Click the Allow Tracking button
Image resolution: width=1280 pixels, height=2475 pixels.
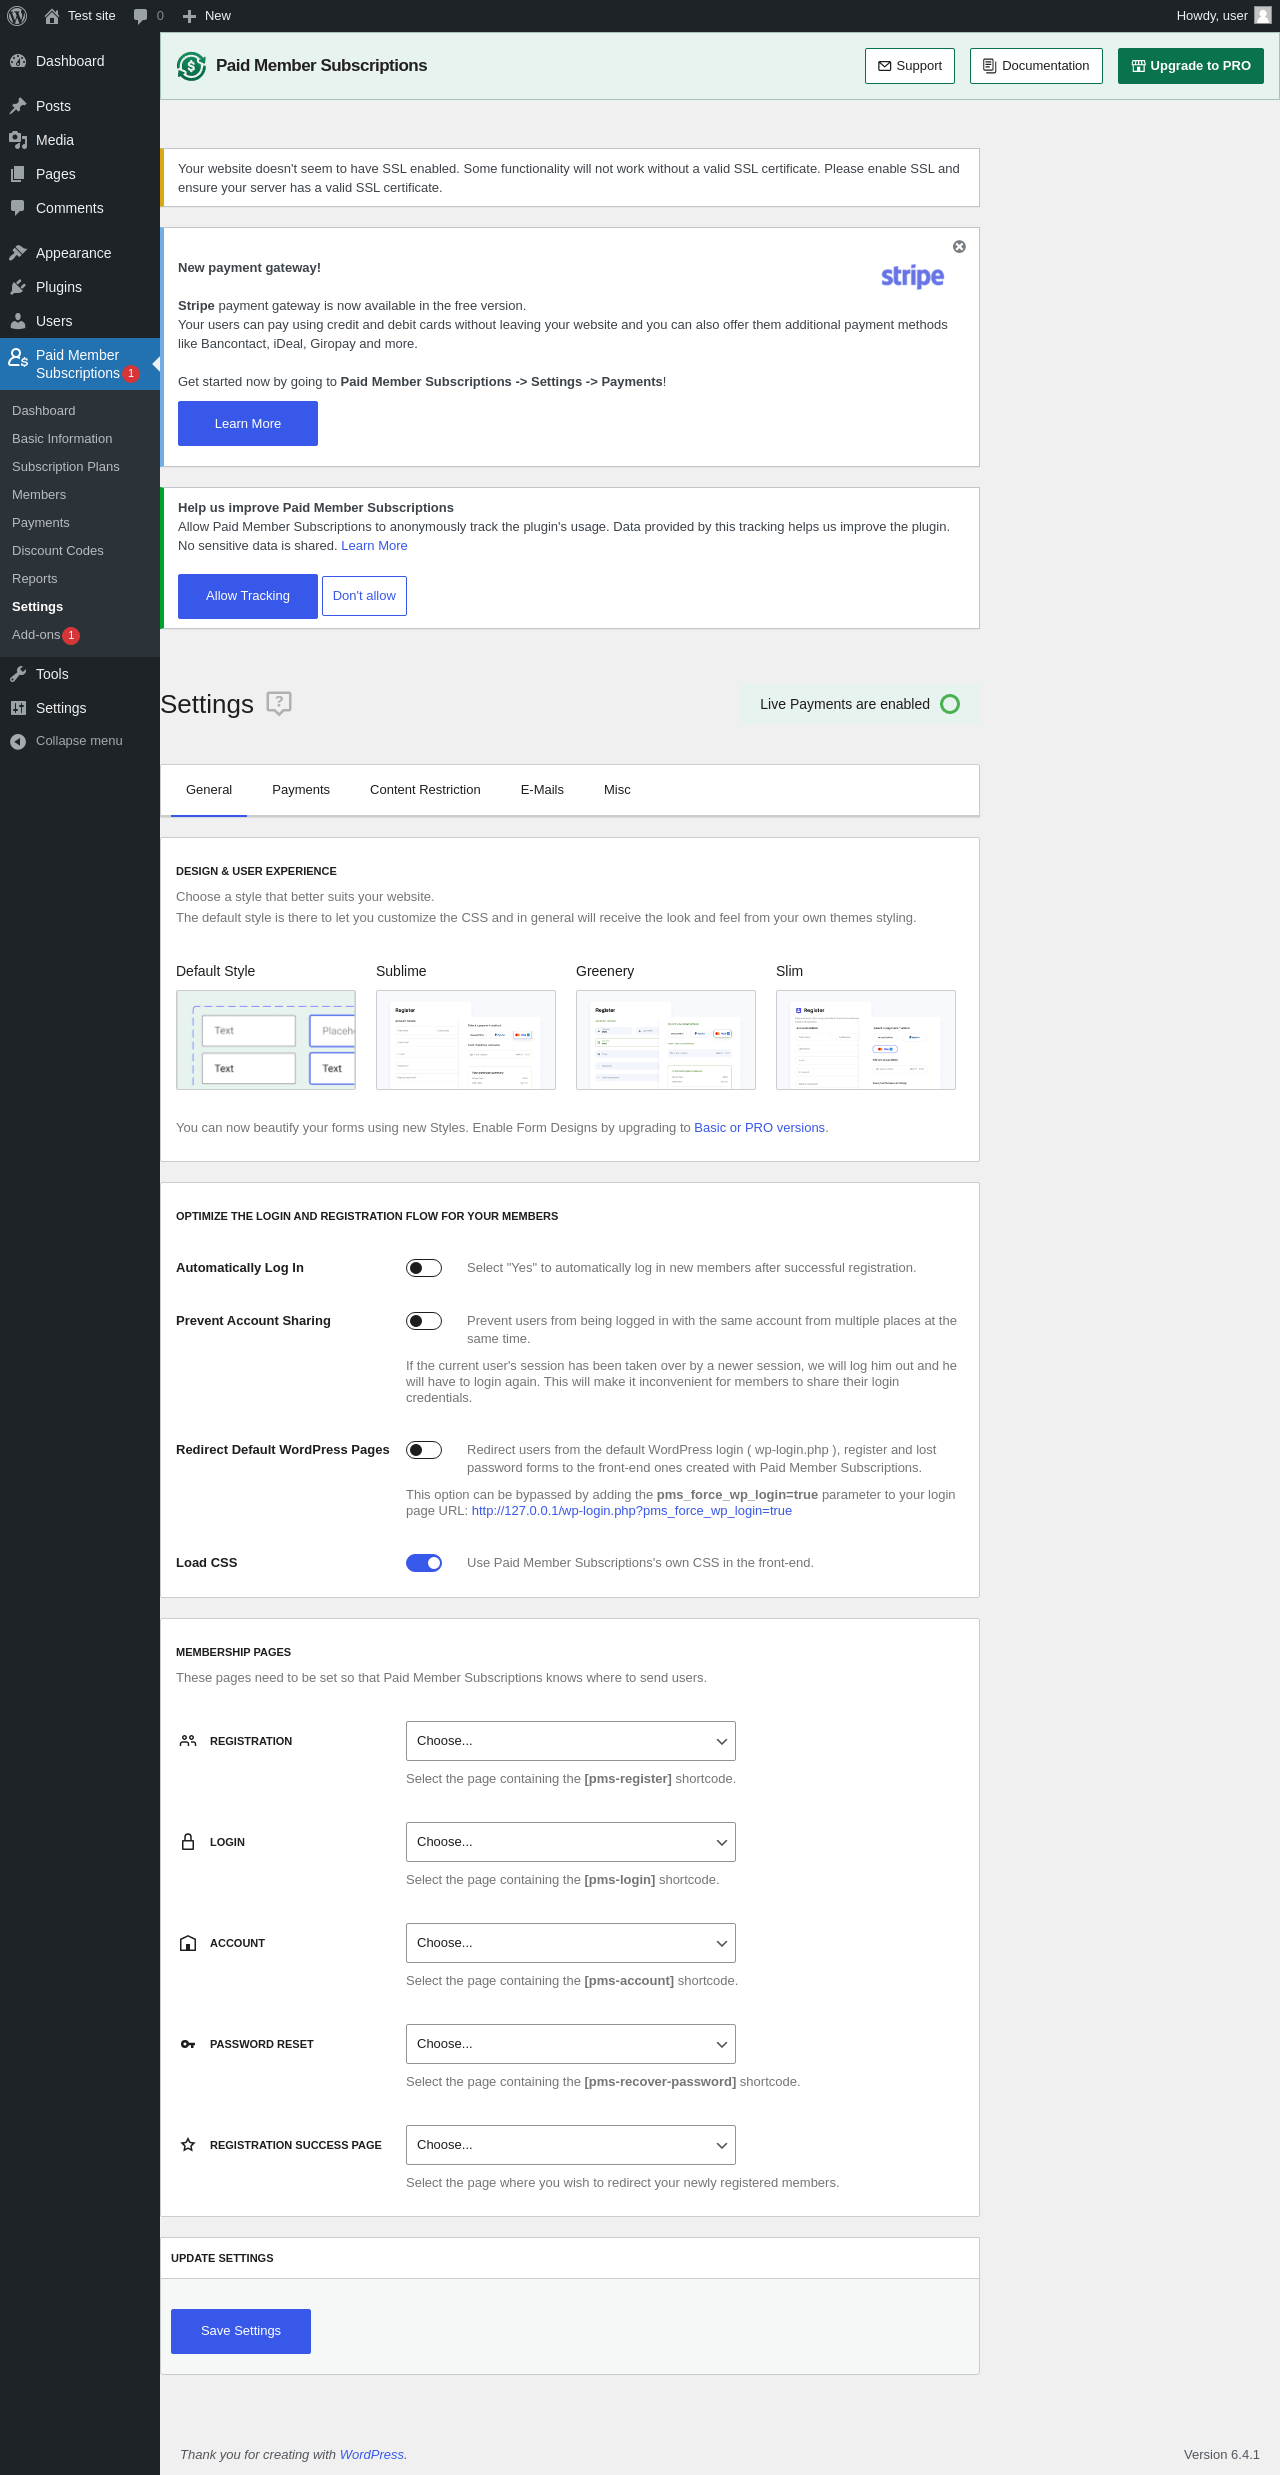(248, 596)
